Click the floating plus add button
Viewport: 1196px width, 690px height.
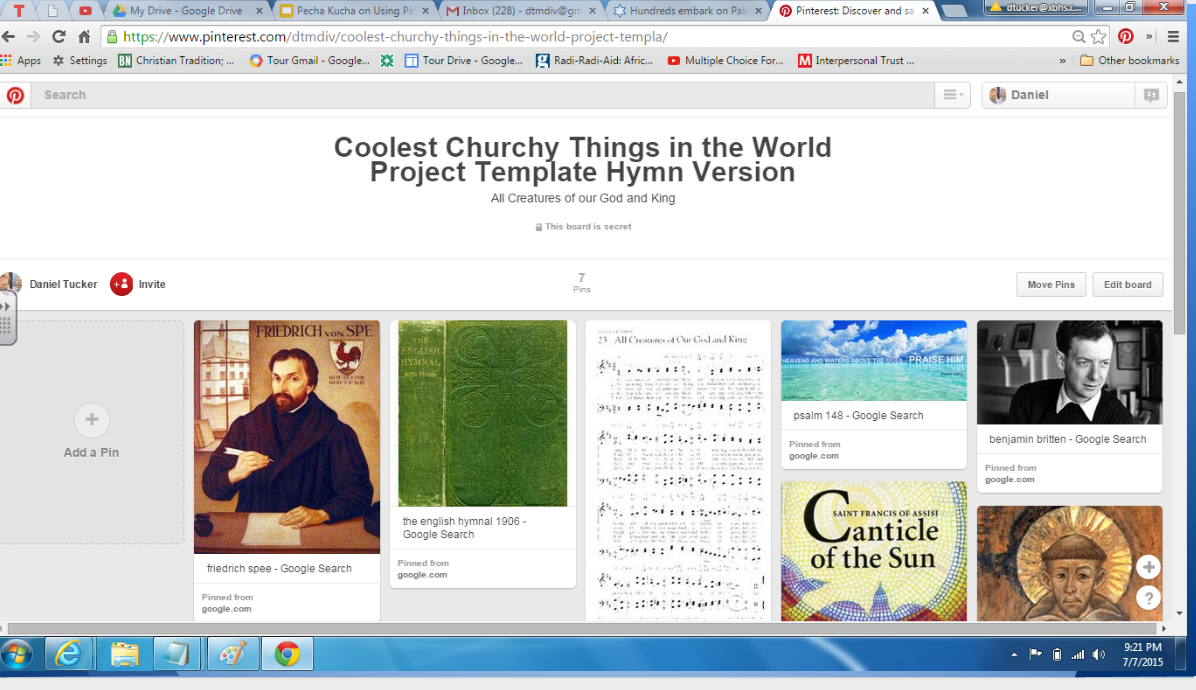click(x=1149, y=567)
